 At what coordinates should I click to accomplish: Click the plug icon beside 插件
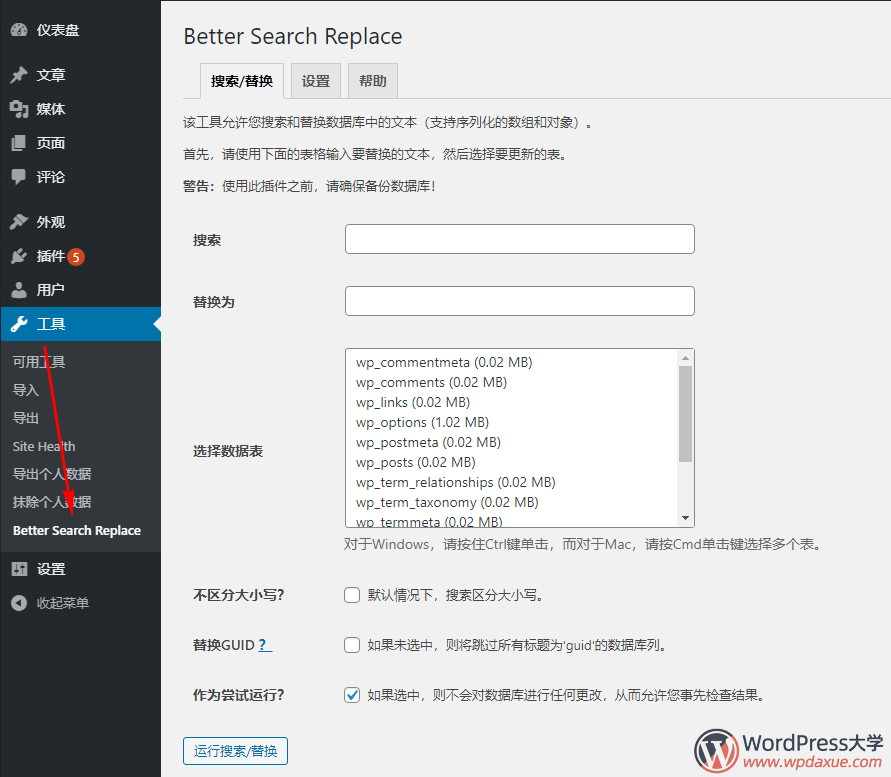[x=19, y=256]
